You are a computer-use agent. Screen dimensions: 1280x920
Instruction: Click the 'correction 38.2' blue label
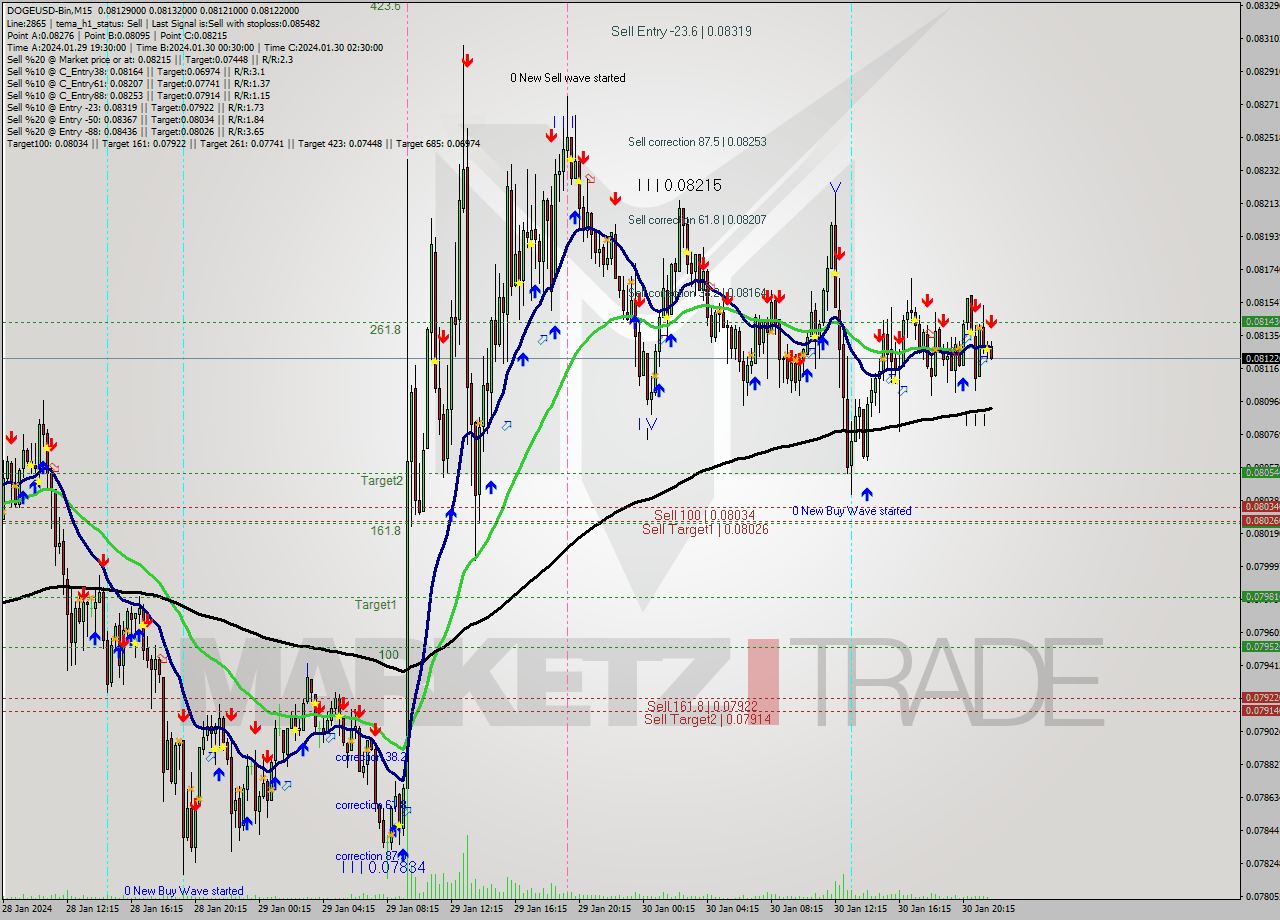370,757
